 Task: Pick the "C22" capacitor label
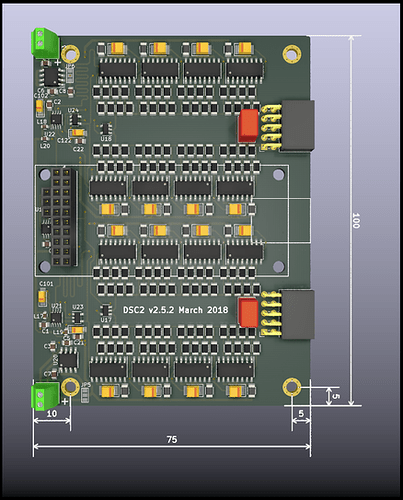coord(78,149)
